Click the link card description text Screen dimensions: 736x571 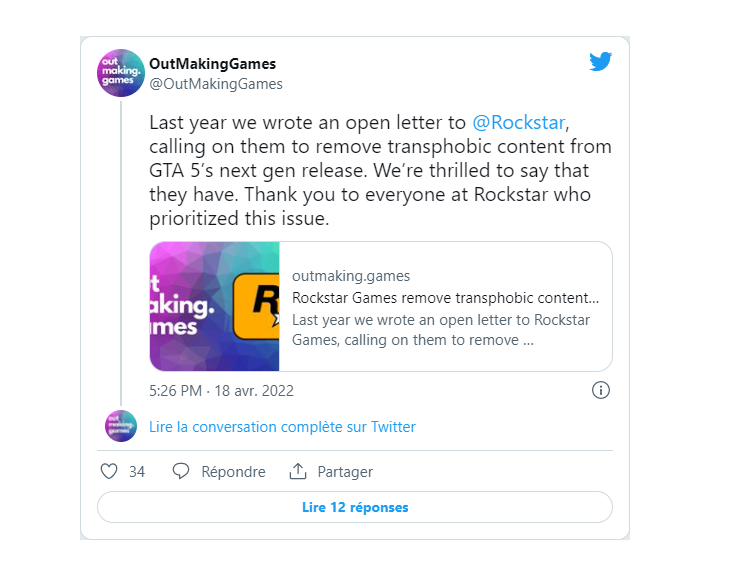pyautogui.click(x=441, y=330)
